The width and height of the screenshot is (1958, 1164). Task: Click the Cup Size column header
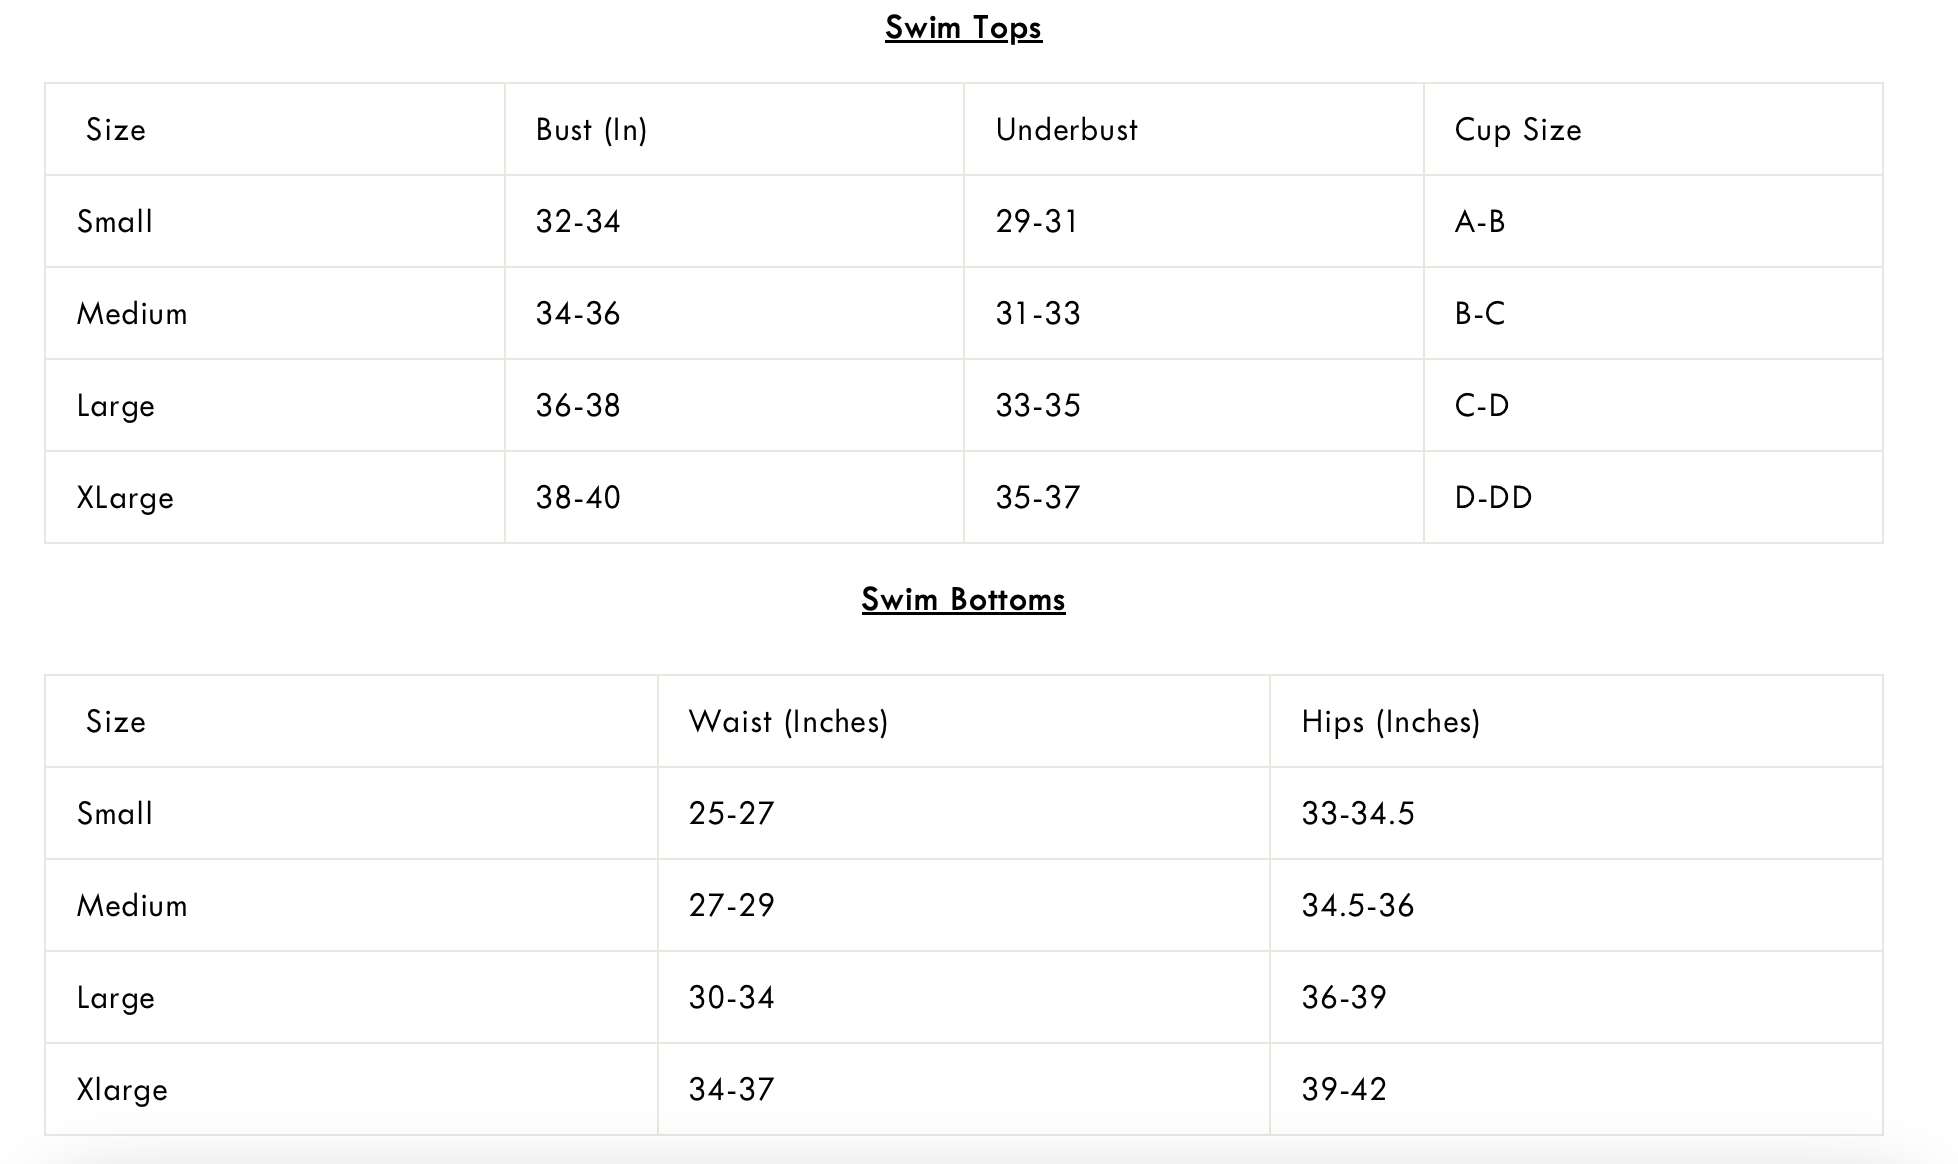click(x=1517, y=130)
